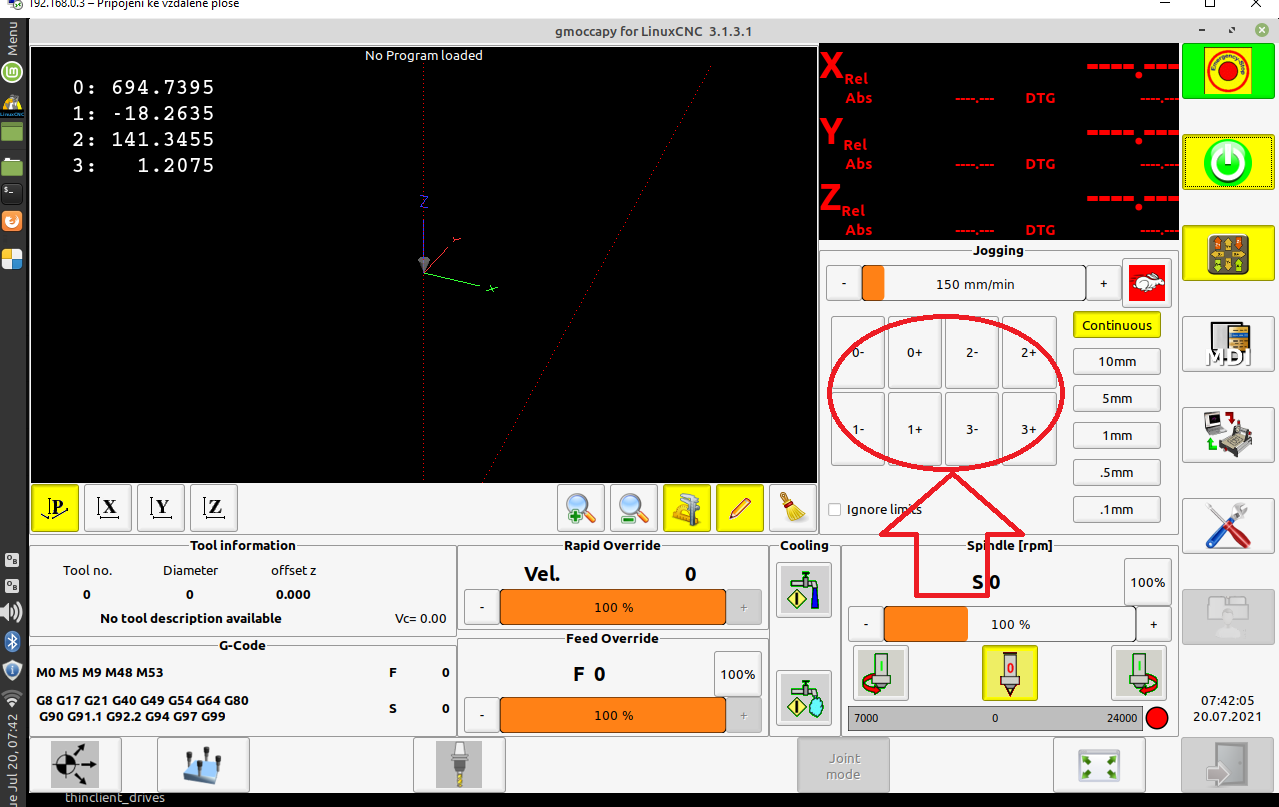Viewport: 1279px width, 807px height.
Task: Toggle mist coolant icon
Action: [x=804, y=697]
